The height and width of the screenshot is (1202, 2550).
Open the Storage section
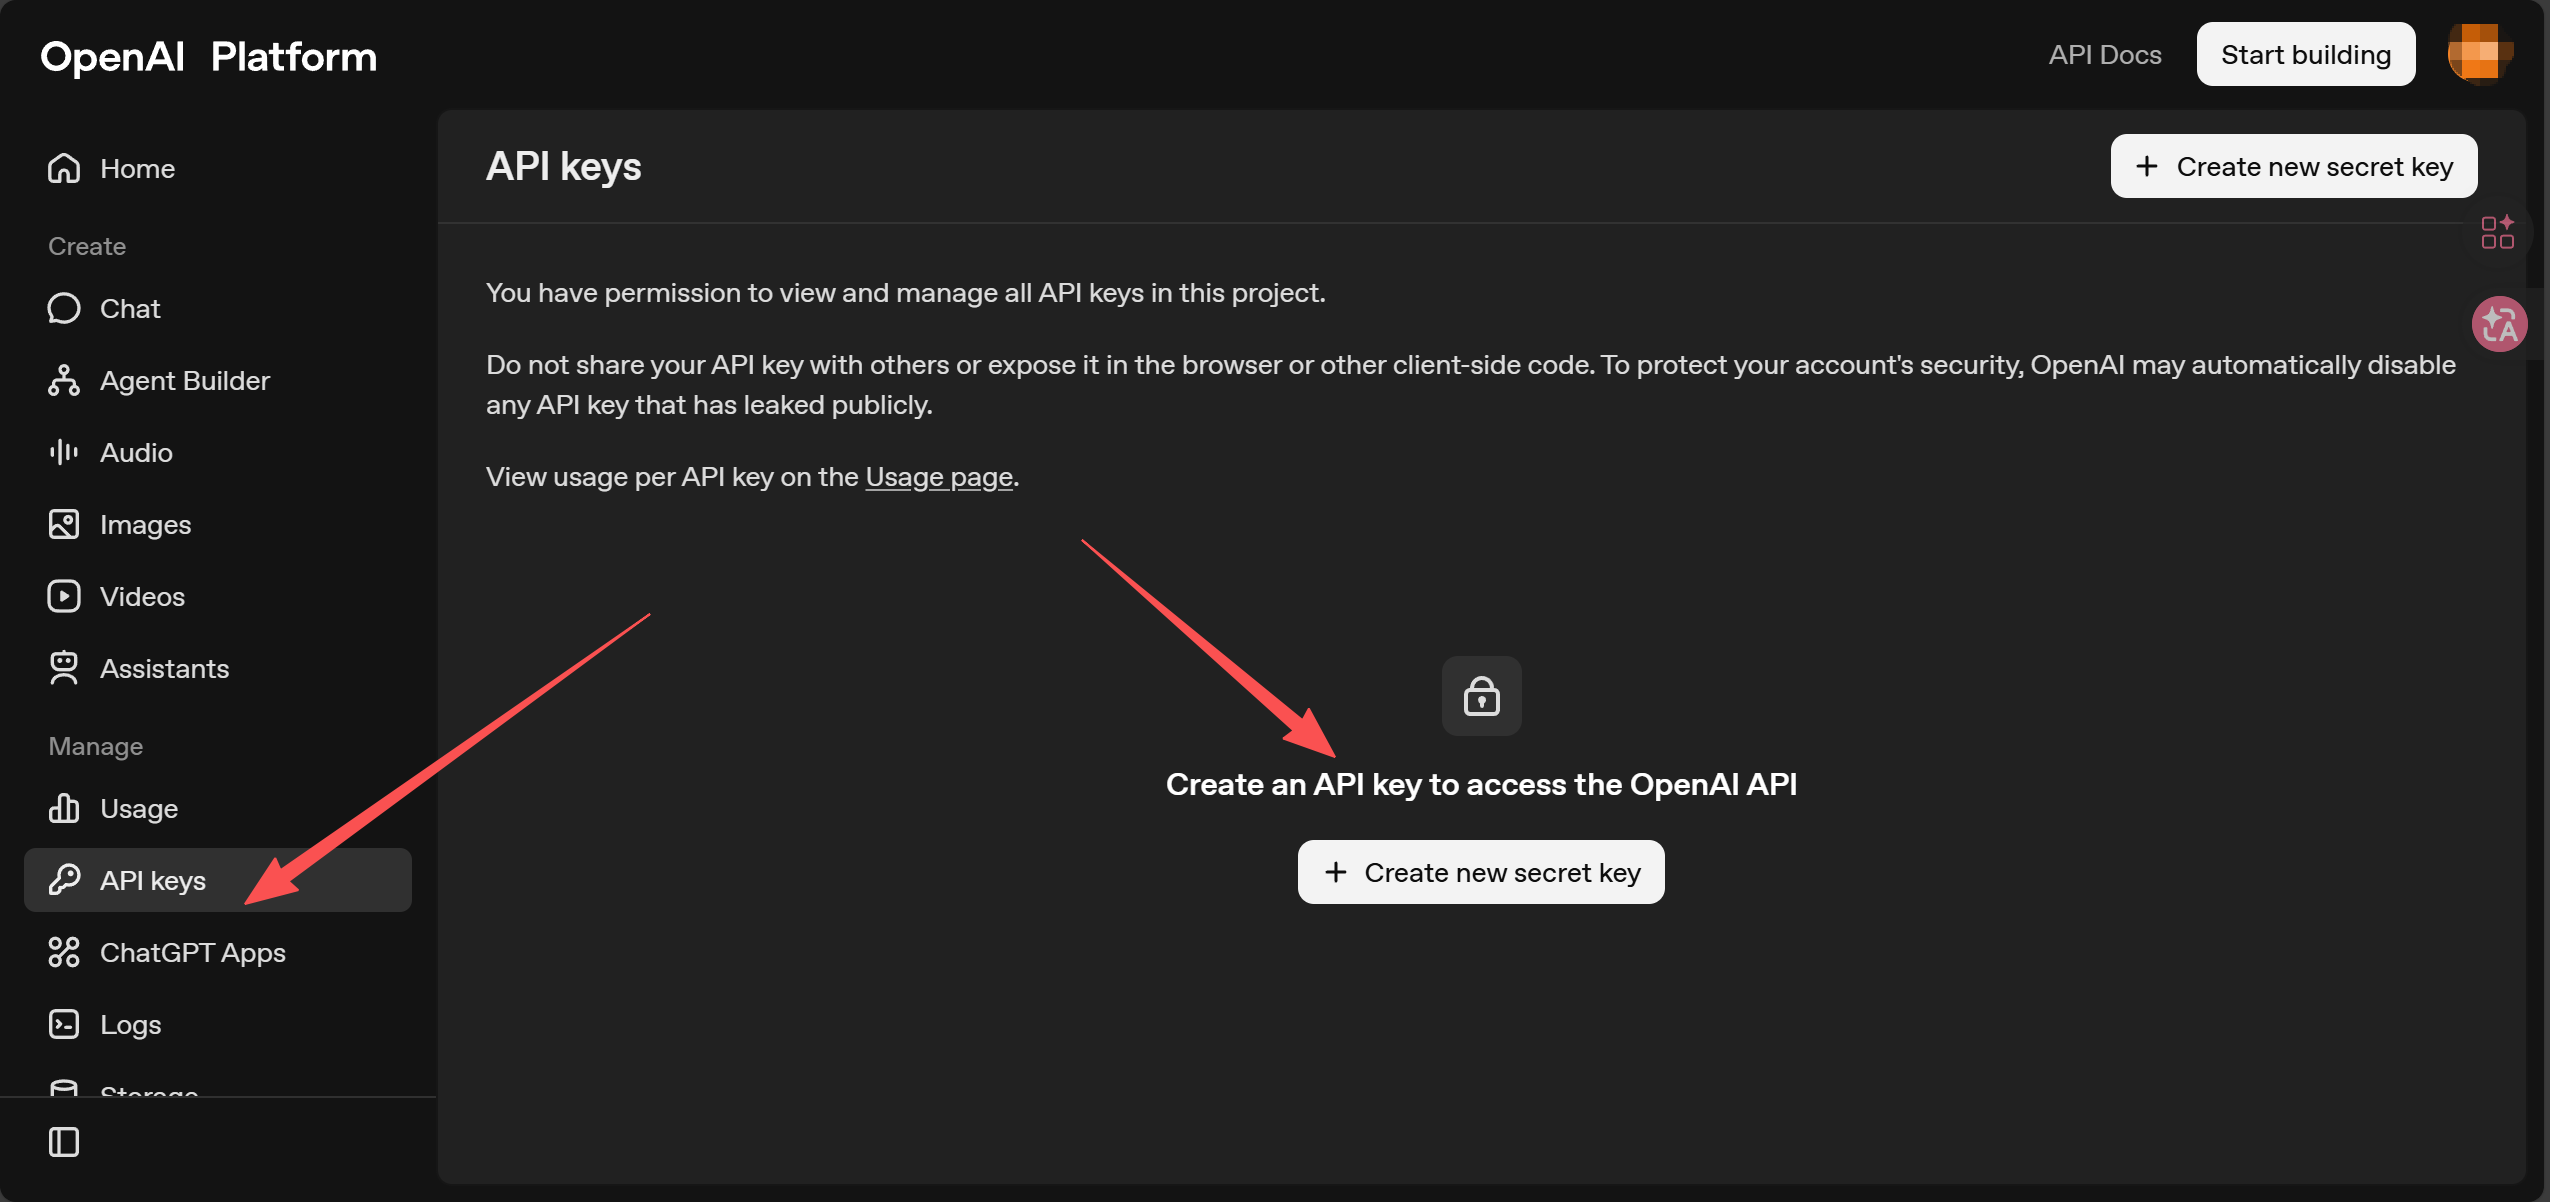pos(148,1090)
